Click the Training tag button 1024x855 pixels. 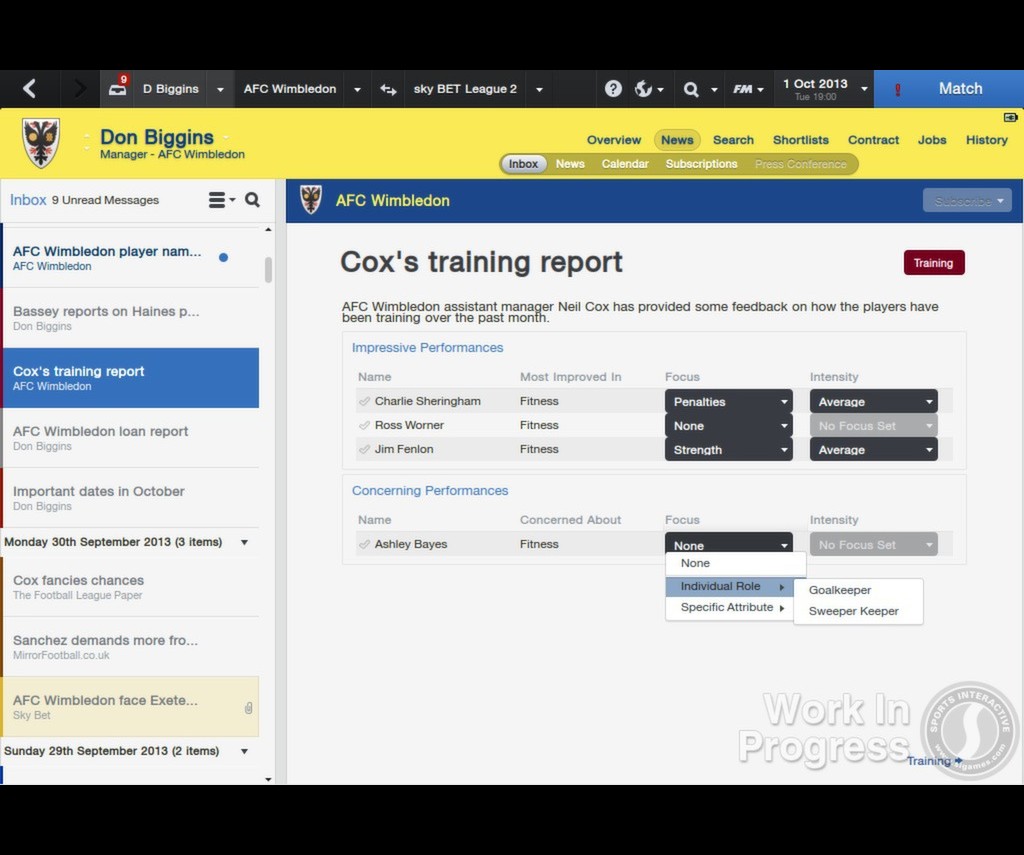coord(933,263)
